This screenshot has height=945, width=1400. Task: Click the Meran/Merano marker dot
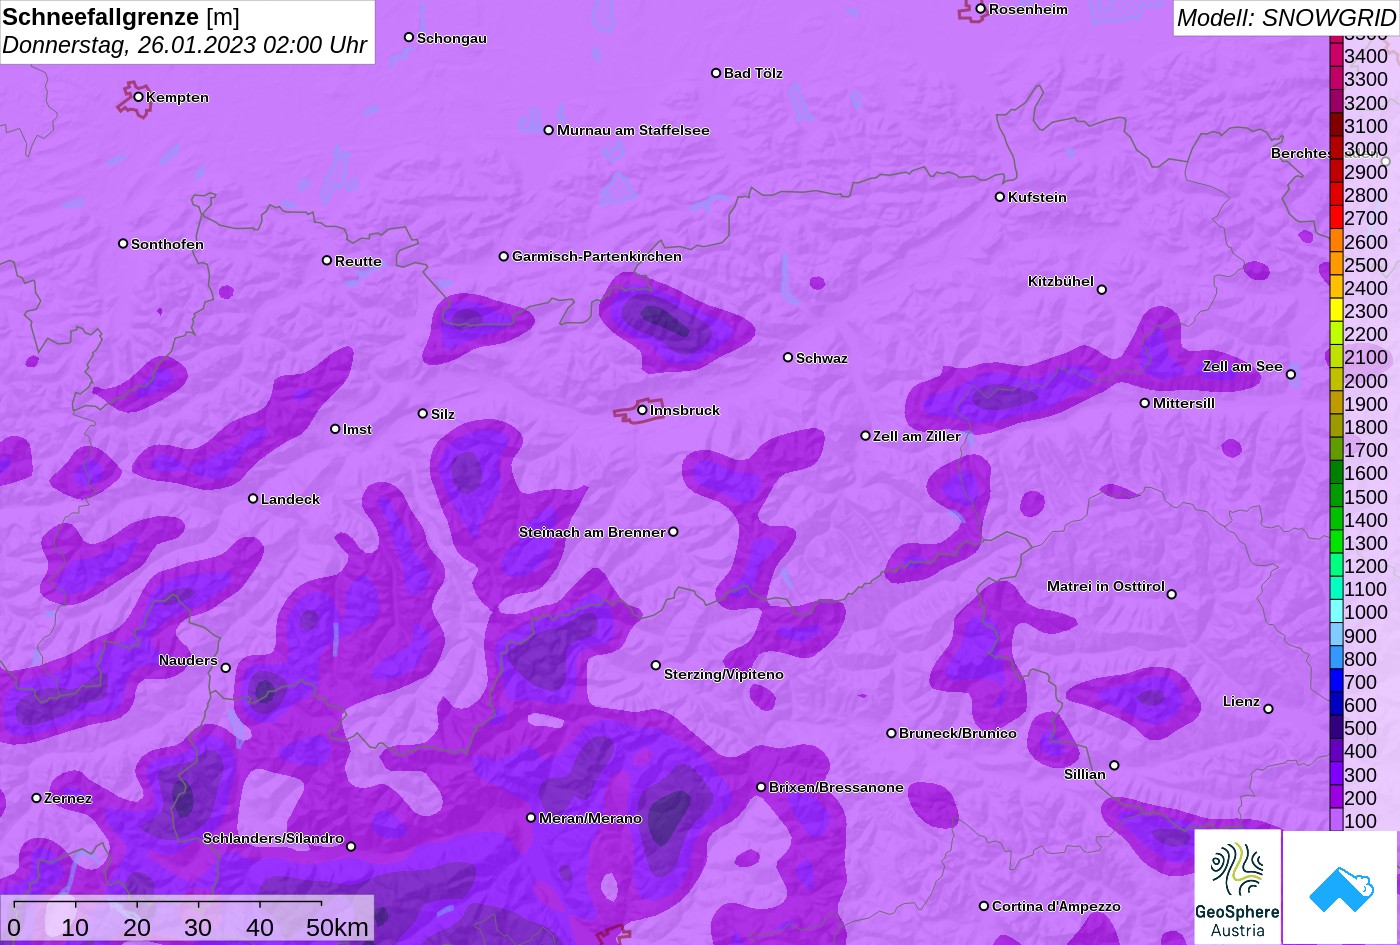531,818
